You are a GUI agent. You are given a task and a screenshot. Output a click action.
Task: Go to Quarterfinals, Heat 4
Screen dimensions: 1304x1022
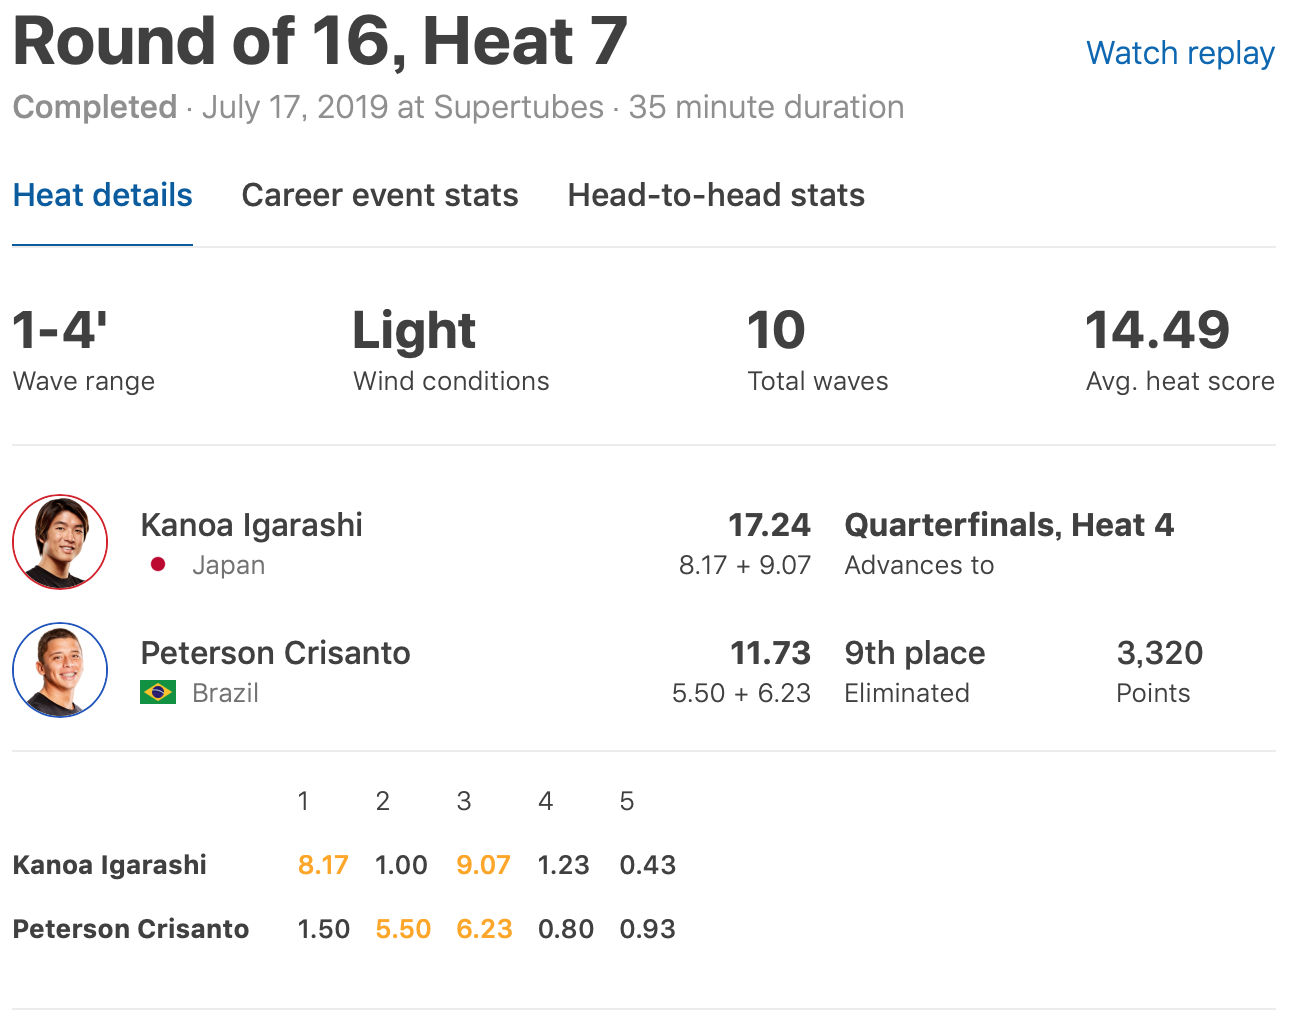[1009, 525]
